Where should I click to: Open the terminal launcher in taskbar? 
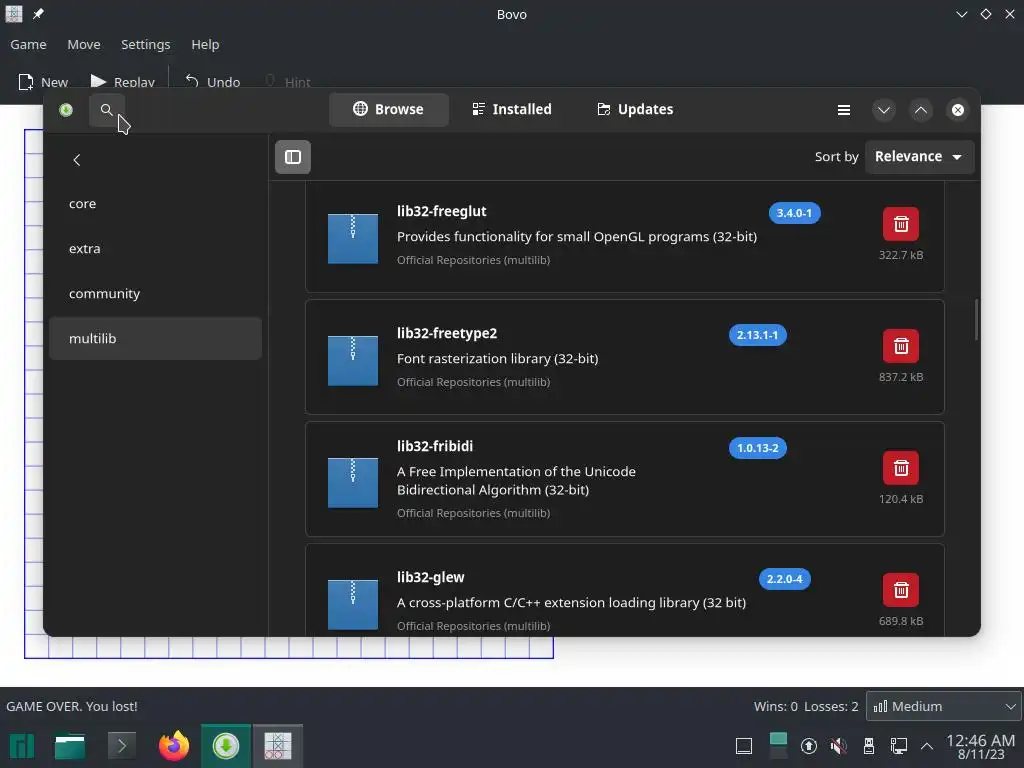click(121, 746)
